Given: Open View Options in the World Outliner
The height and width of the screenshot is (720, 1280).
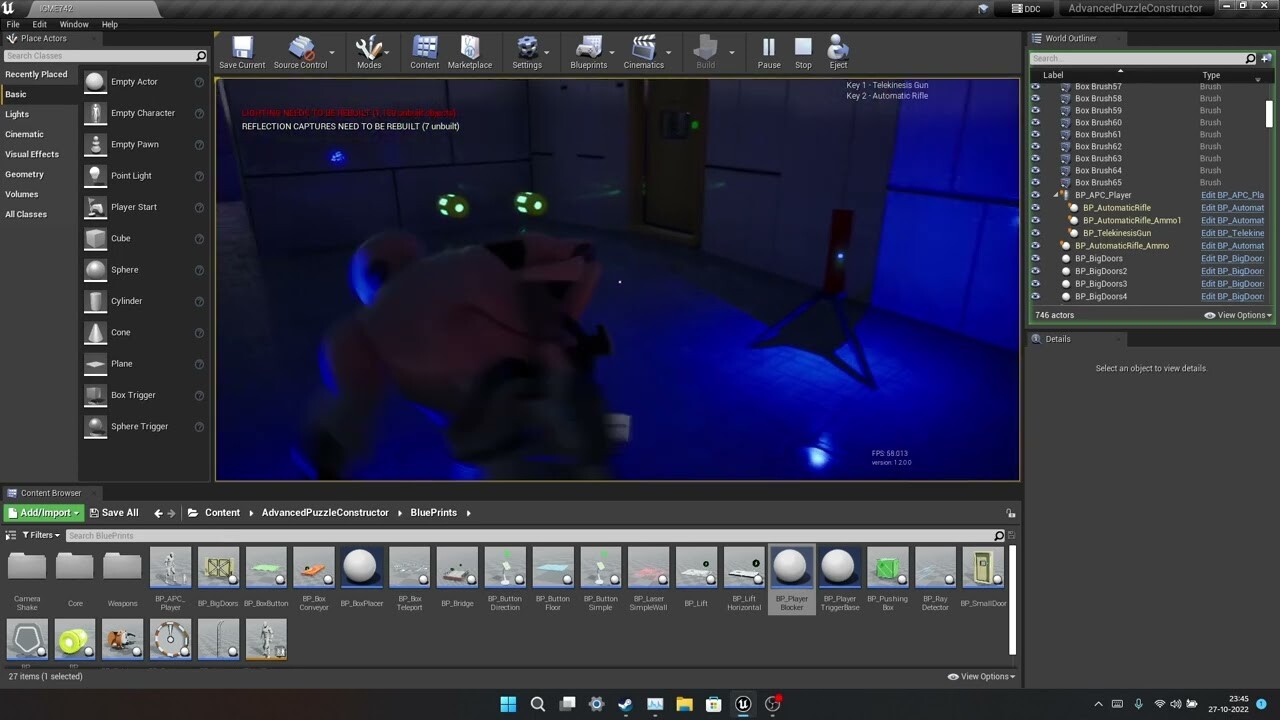Looking at the screenshot, I should click(x=1238, y=314).
